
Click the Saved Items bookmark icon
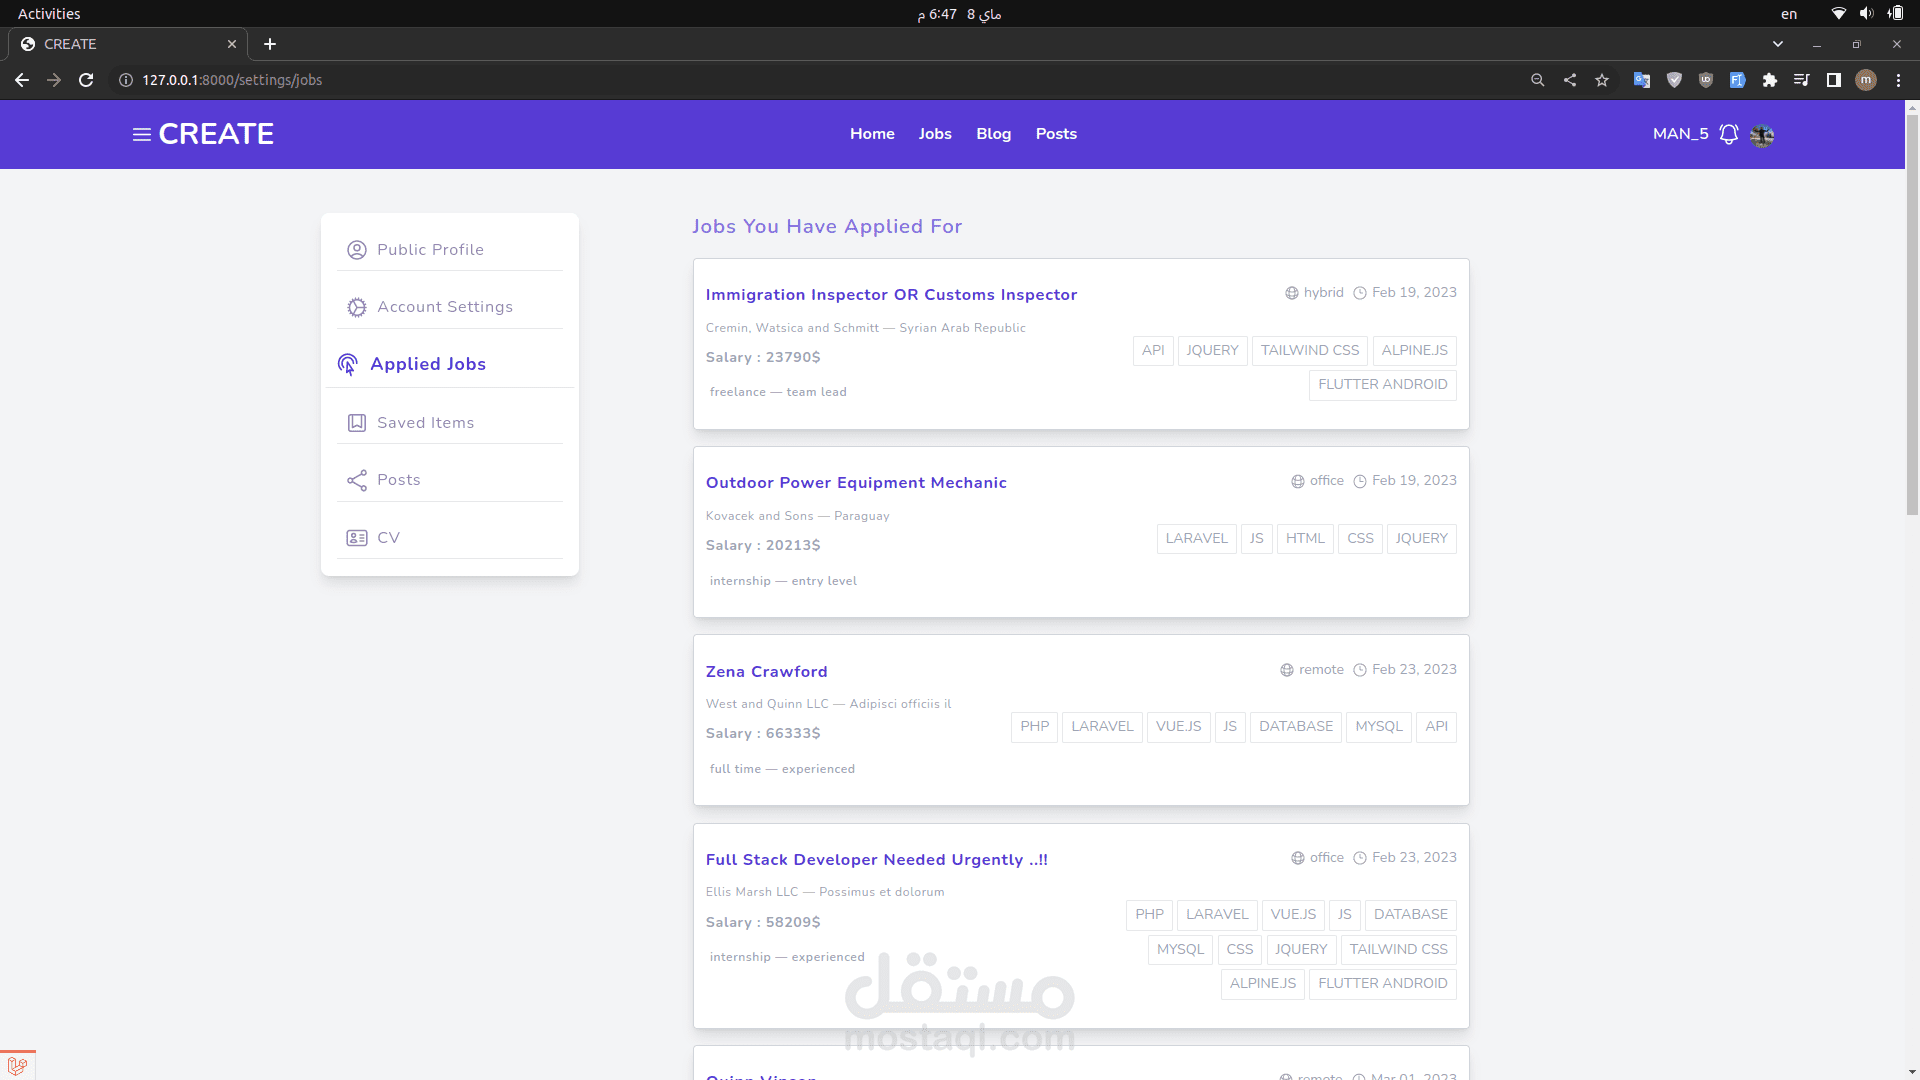click(356, 423)
